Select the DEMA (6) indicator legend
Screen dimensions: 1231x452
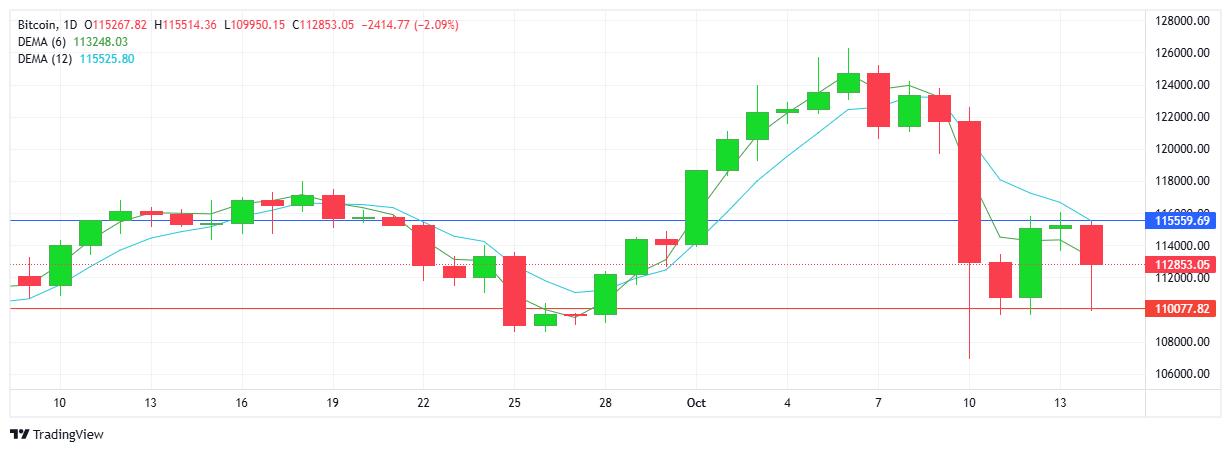point(46,41)
